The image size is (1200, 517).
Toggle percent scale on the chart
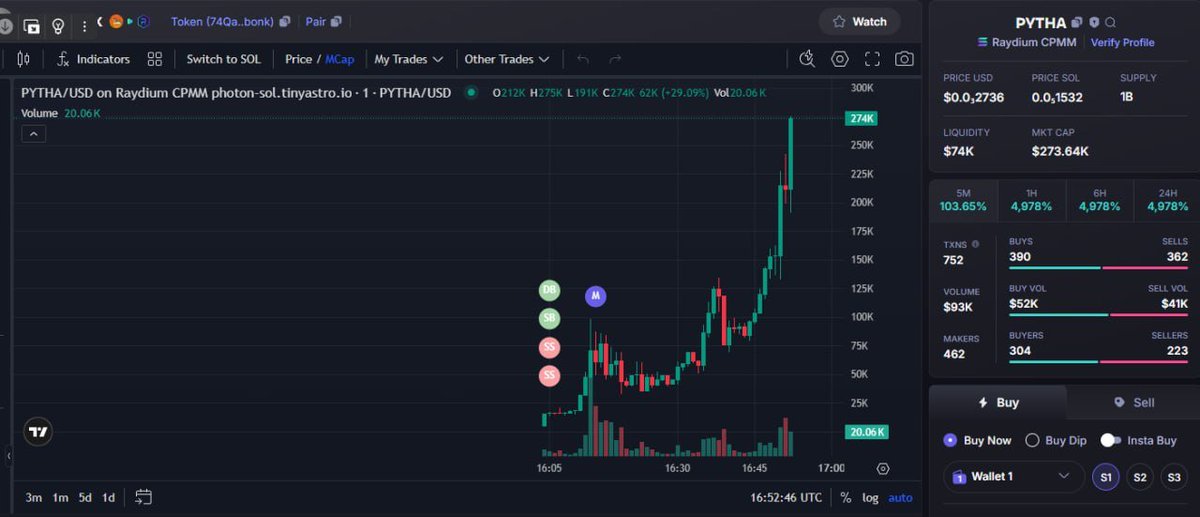tap(845, 497)
